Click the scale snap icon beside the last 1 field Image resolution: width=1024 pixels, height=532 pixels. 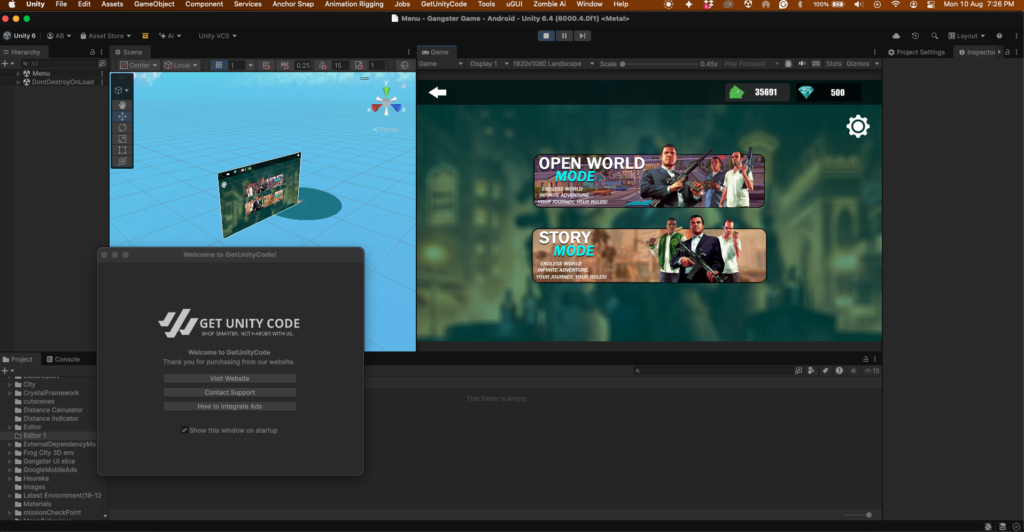pyautogui.click(x=359, y=65)
